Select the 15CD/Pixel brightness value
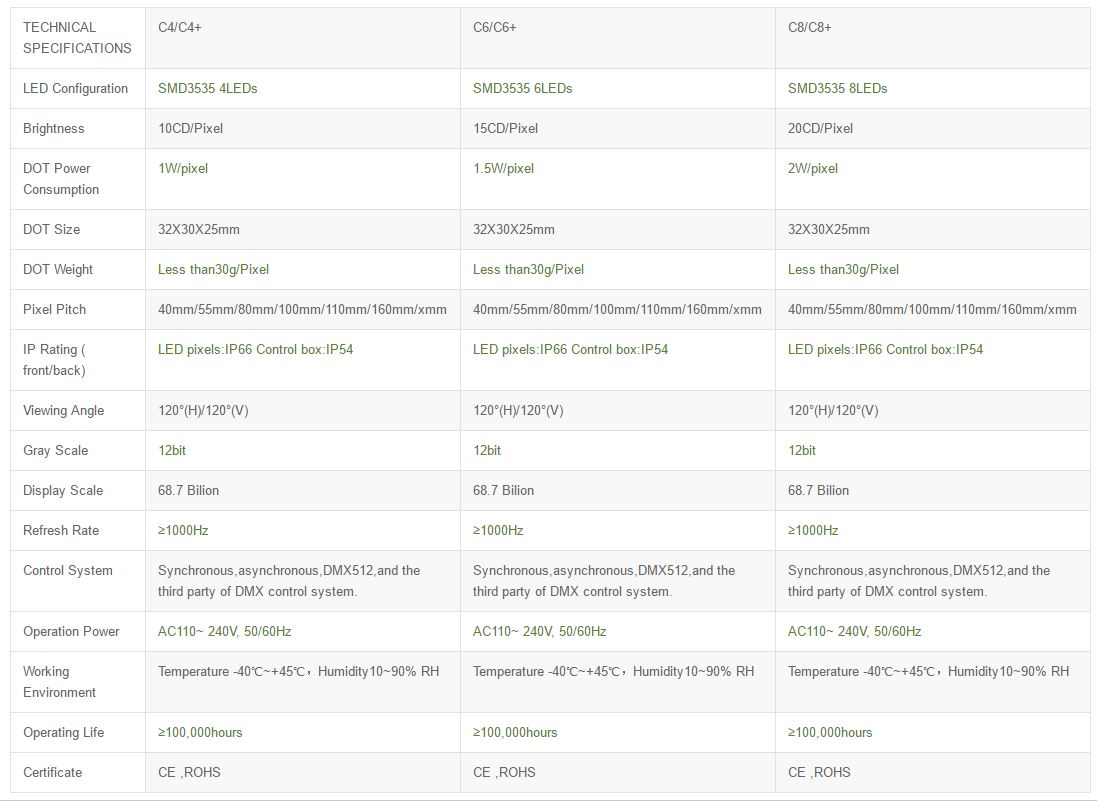Screen dimensions: 1097x801 click(x=506, y=128)
